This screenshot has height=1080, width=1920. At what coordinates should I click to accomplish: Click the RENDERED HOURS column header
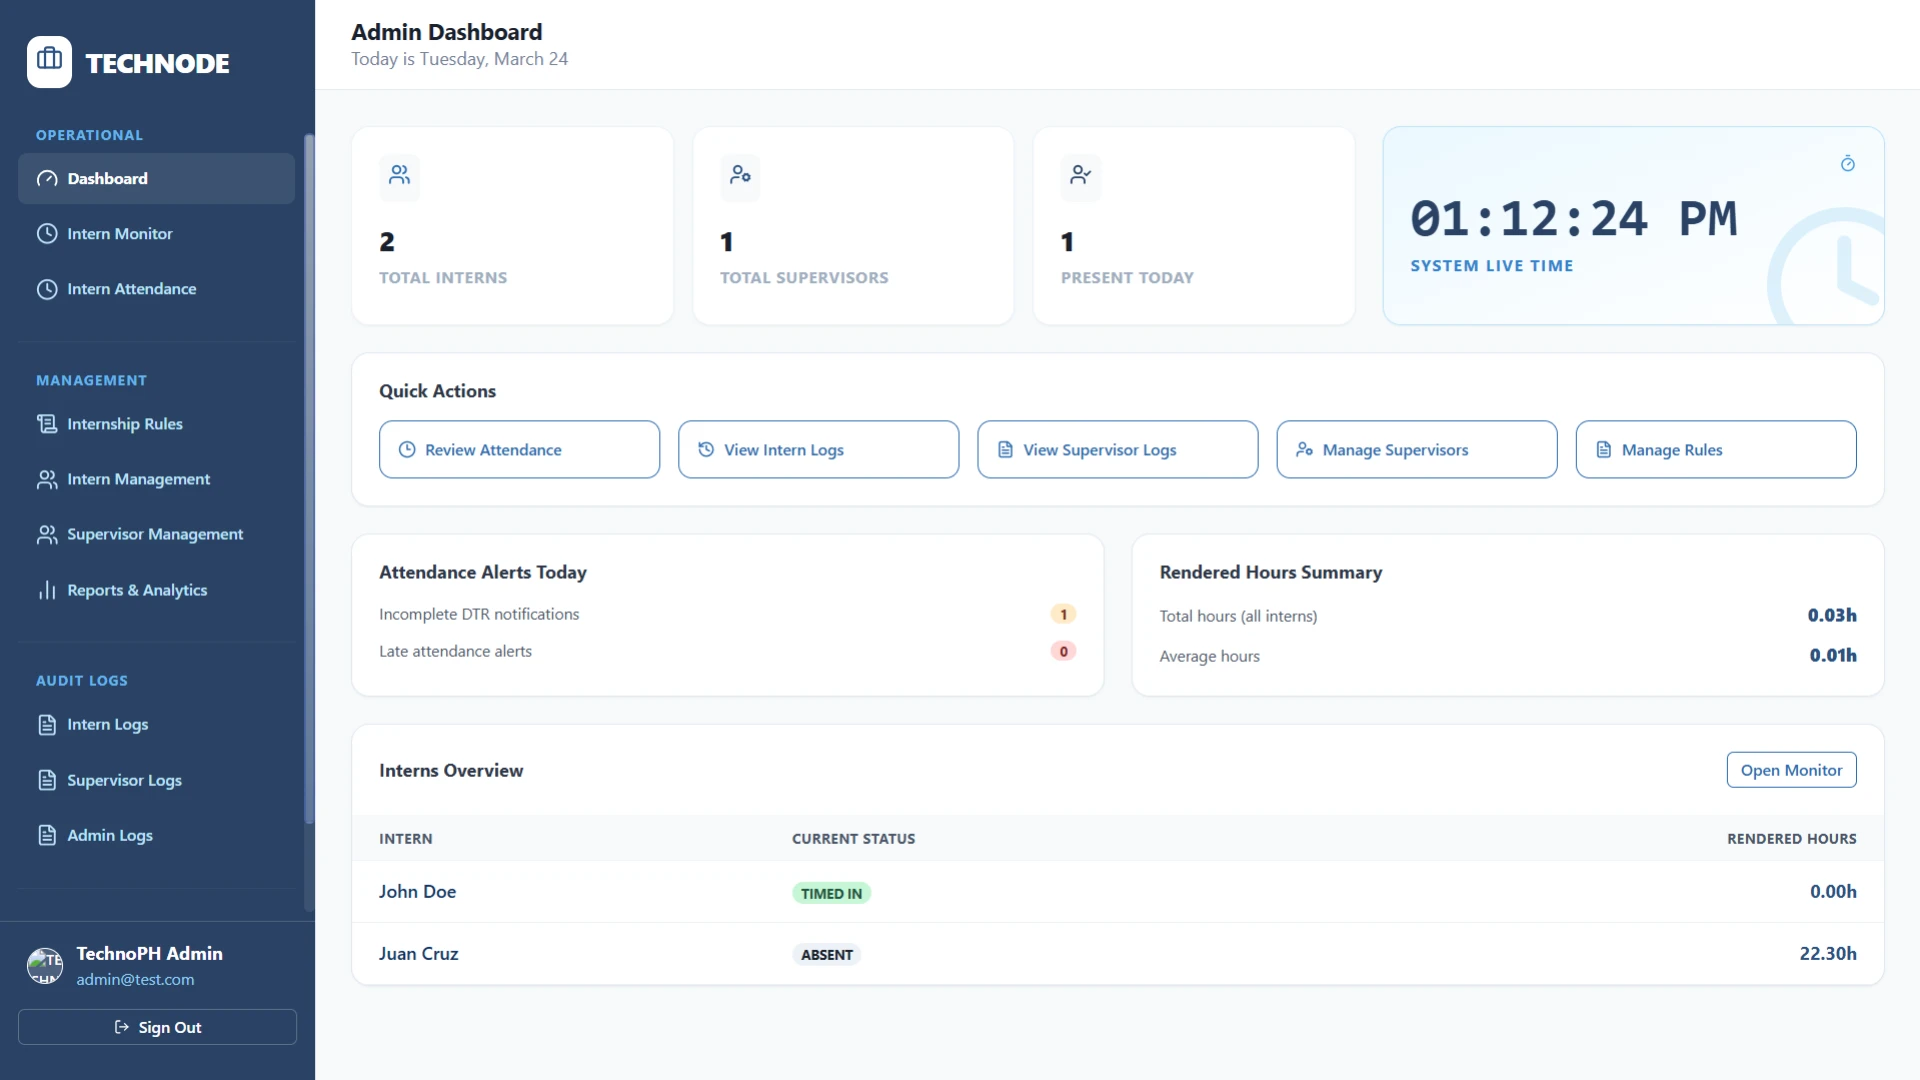[x=1791, y=839]
